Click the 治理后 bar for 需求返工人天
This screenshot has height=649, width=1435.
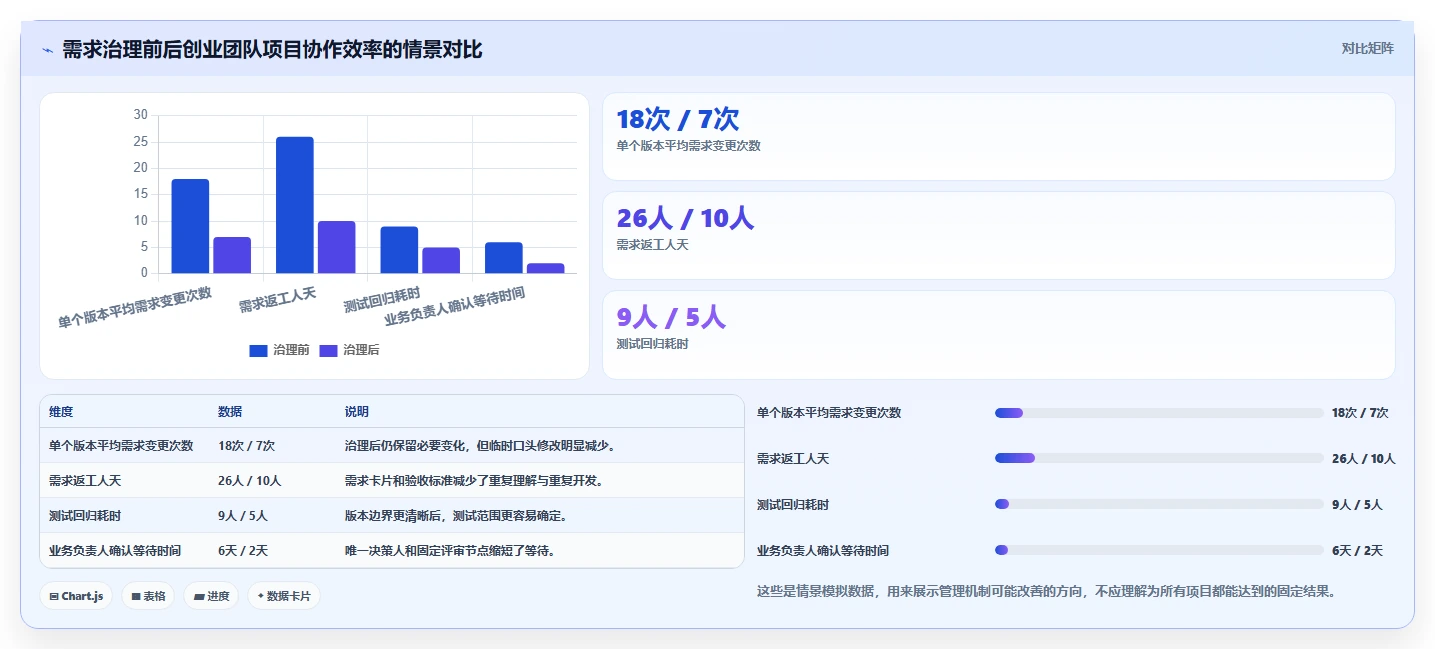tap(337, 247)
